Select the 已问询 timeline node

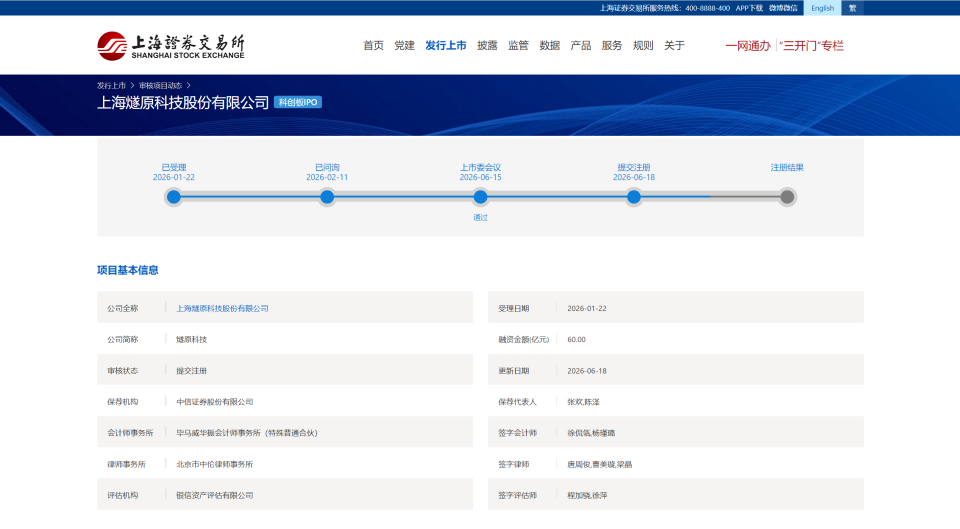click(327, 197)
